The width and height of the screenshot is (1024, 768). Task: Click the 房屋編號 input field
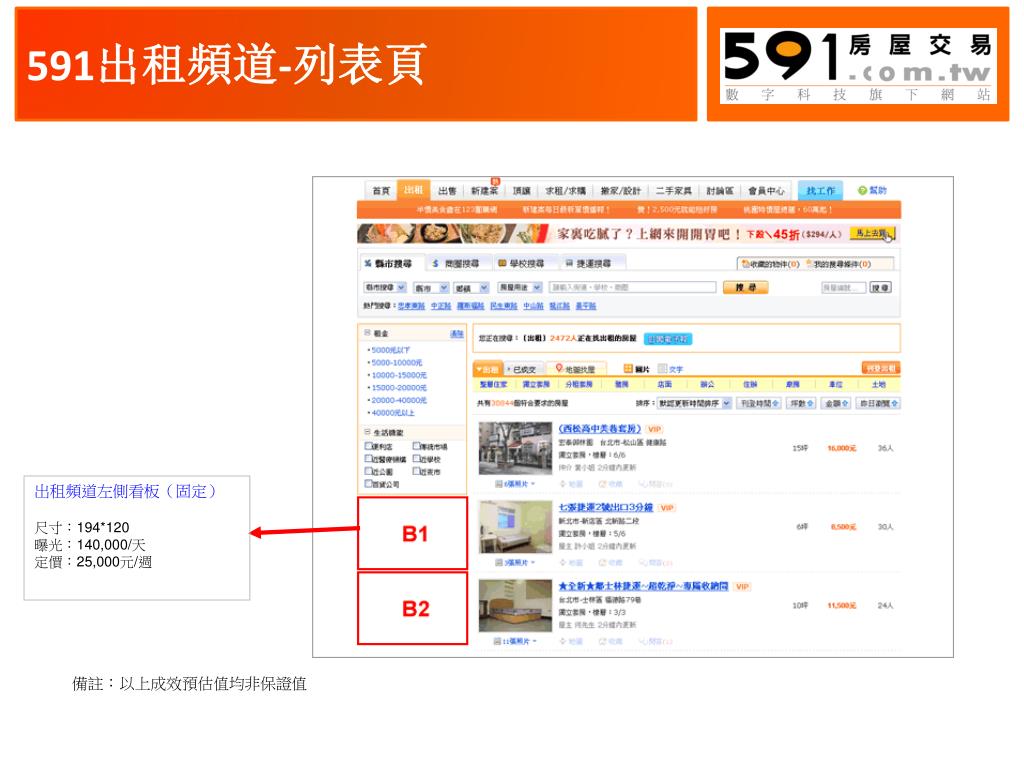pyautogui.click(x=843, y=287)
